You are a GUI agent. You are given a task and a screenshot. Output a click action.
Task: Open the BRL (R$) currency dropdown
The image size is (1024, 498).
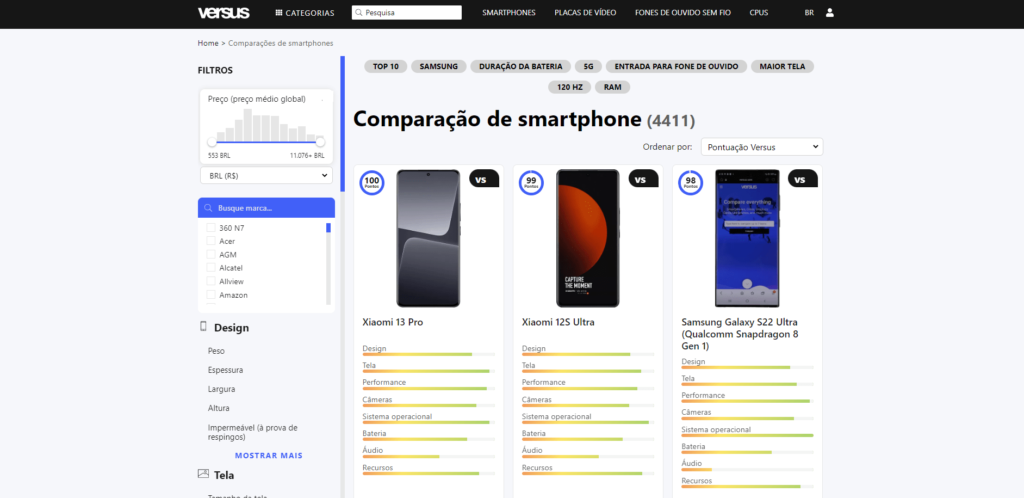[266, 175]
